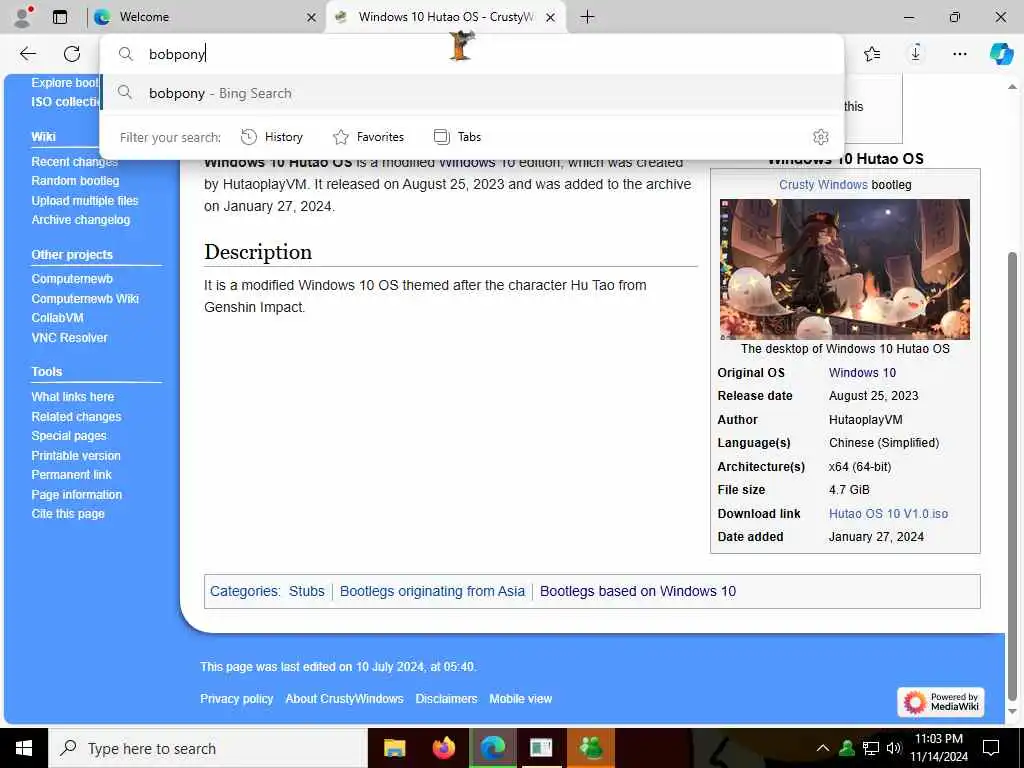Launch Firefox from the taskbar

tap(443, 748)
